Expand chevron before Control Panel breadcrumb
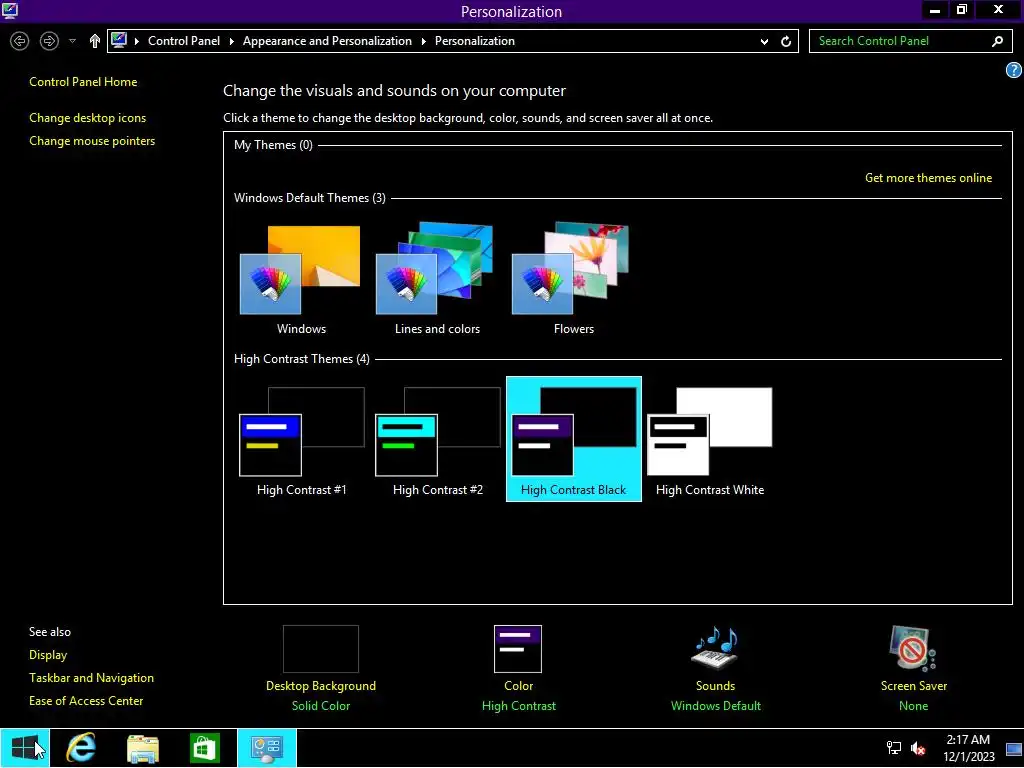1024x768 pixels. click(136, 41)
